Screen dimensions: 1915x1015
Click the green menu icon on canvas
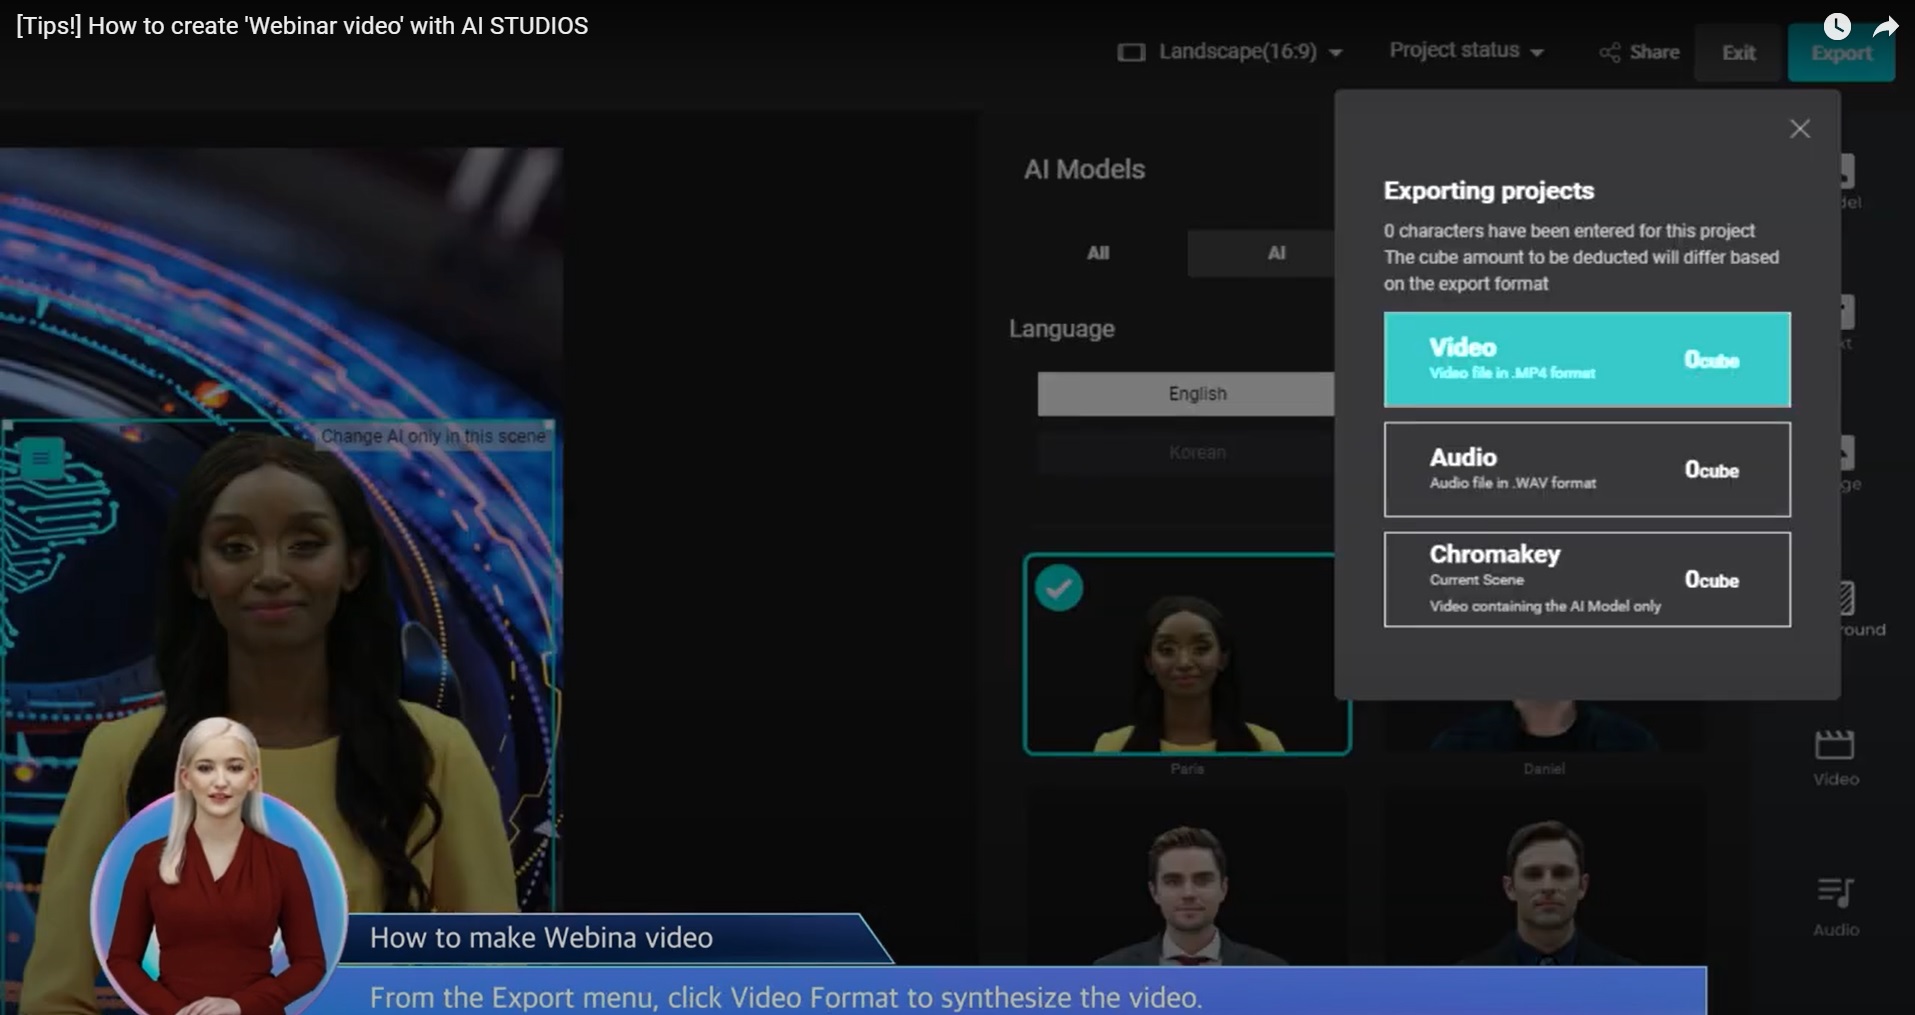(x=41, y=459)
